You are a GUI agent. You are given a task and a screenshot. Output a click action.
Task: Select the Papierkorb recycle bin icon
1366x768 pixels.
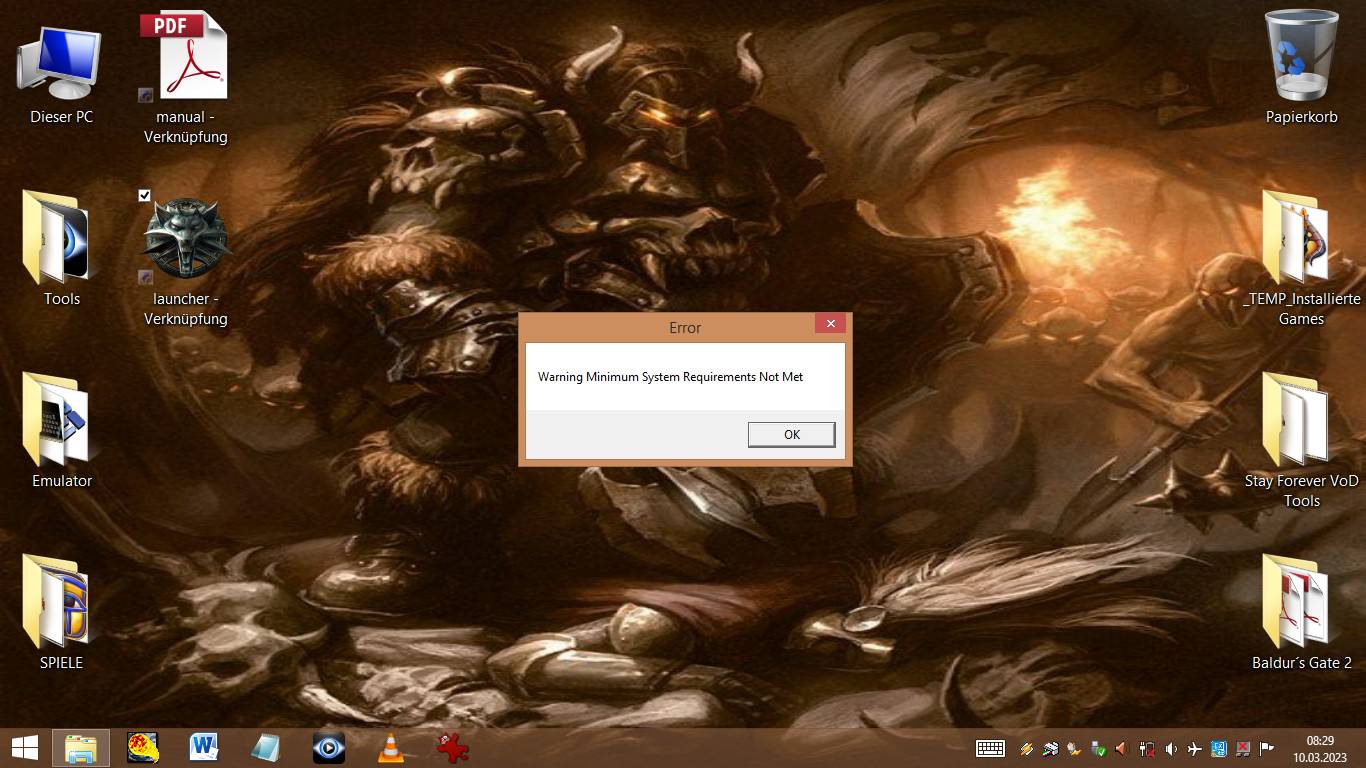point(1301,56)
